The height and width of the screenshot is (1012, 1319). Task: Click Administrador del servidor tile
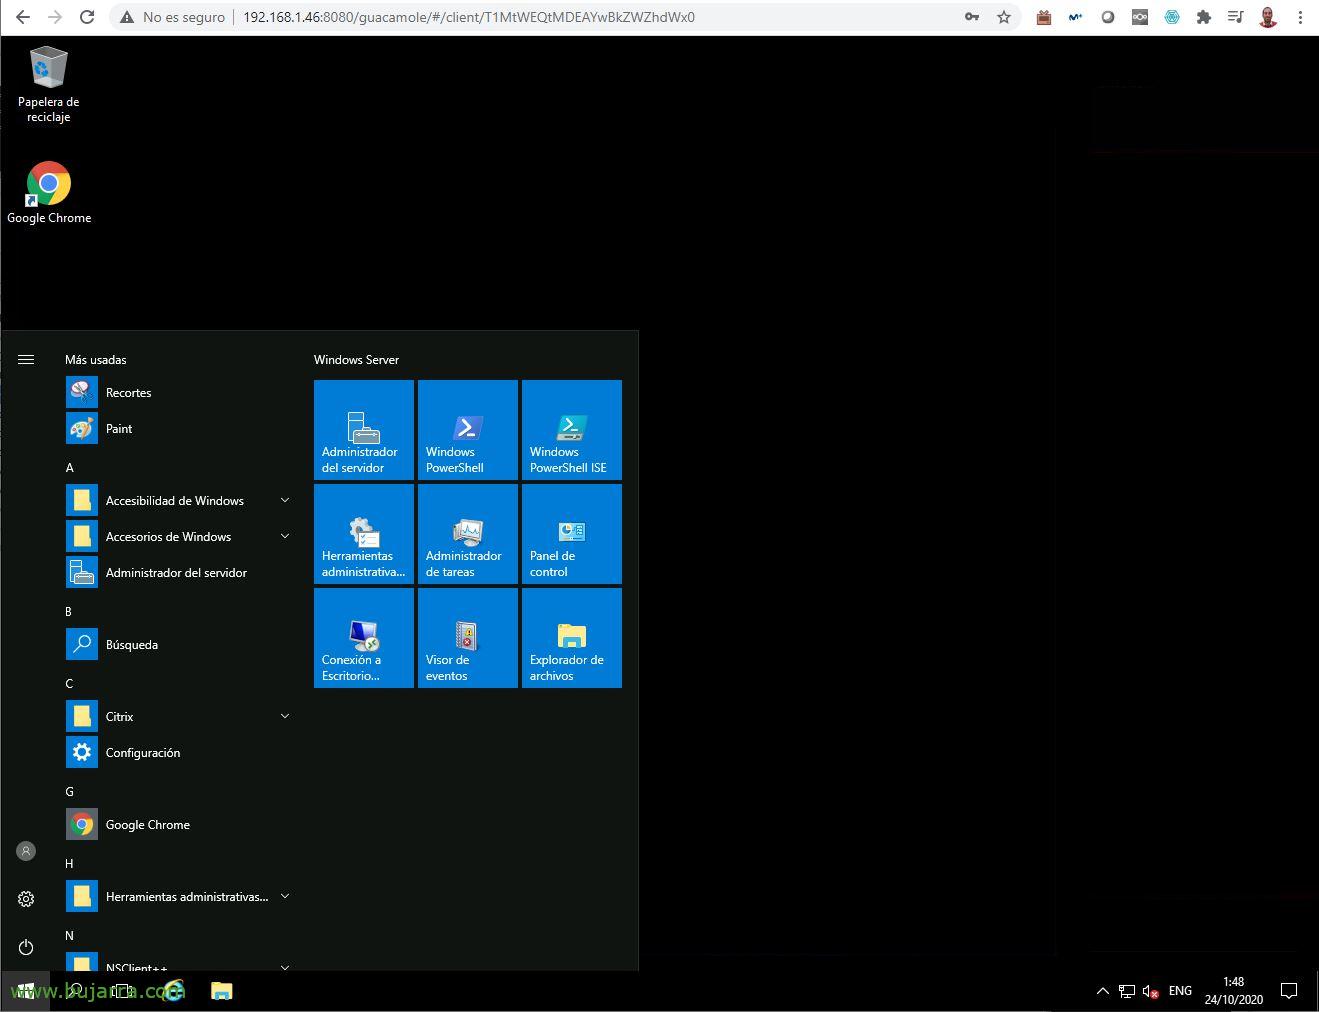364,430
